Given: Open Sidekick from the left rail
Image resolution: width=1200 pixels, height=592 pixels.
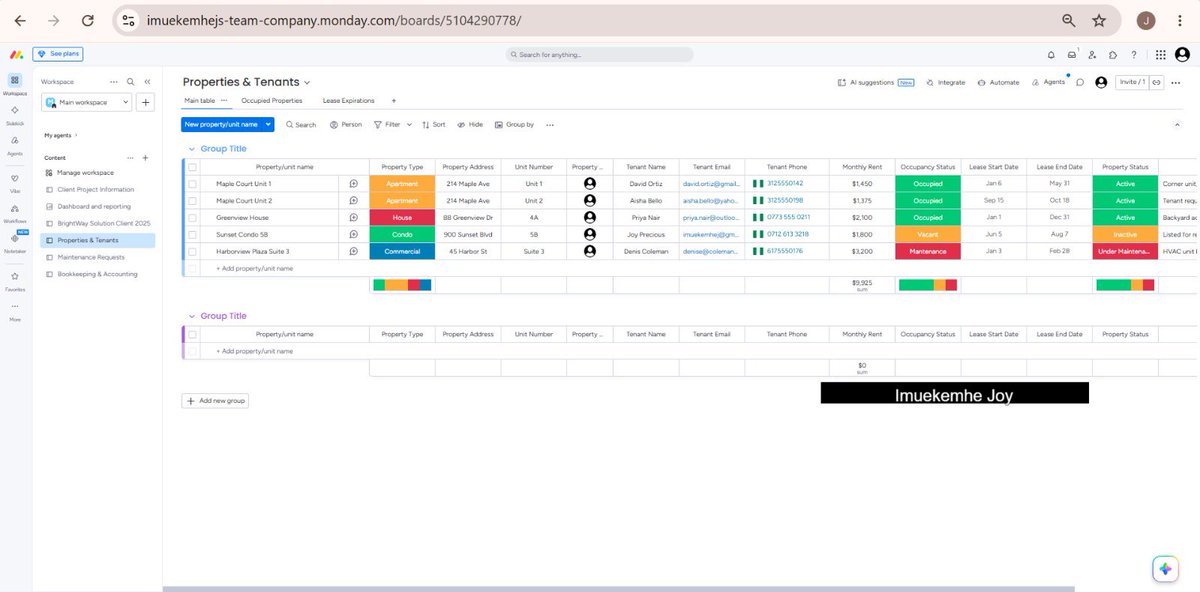Looking at the screenshot, I should (x=15, y=115).
